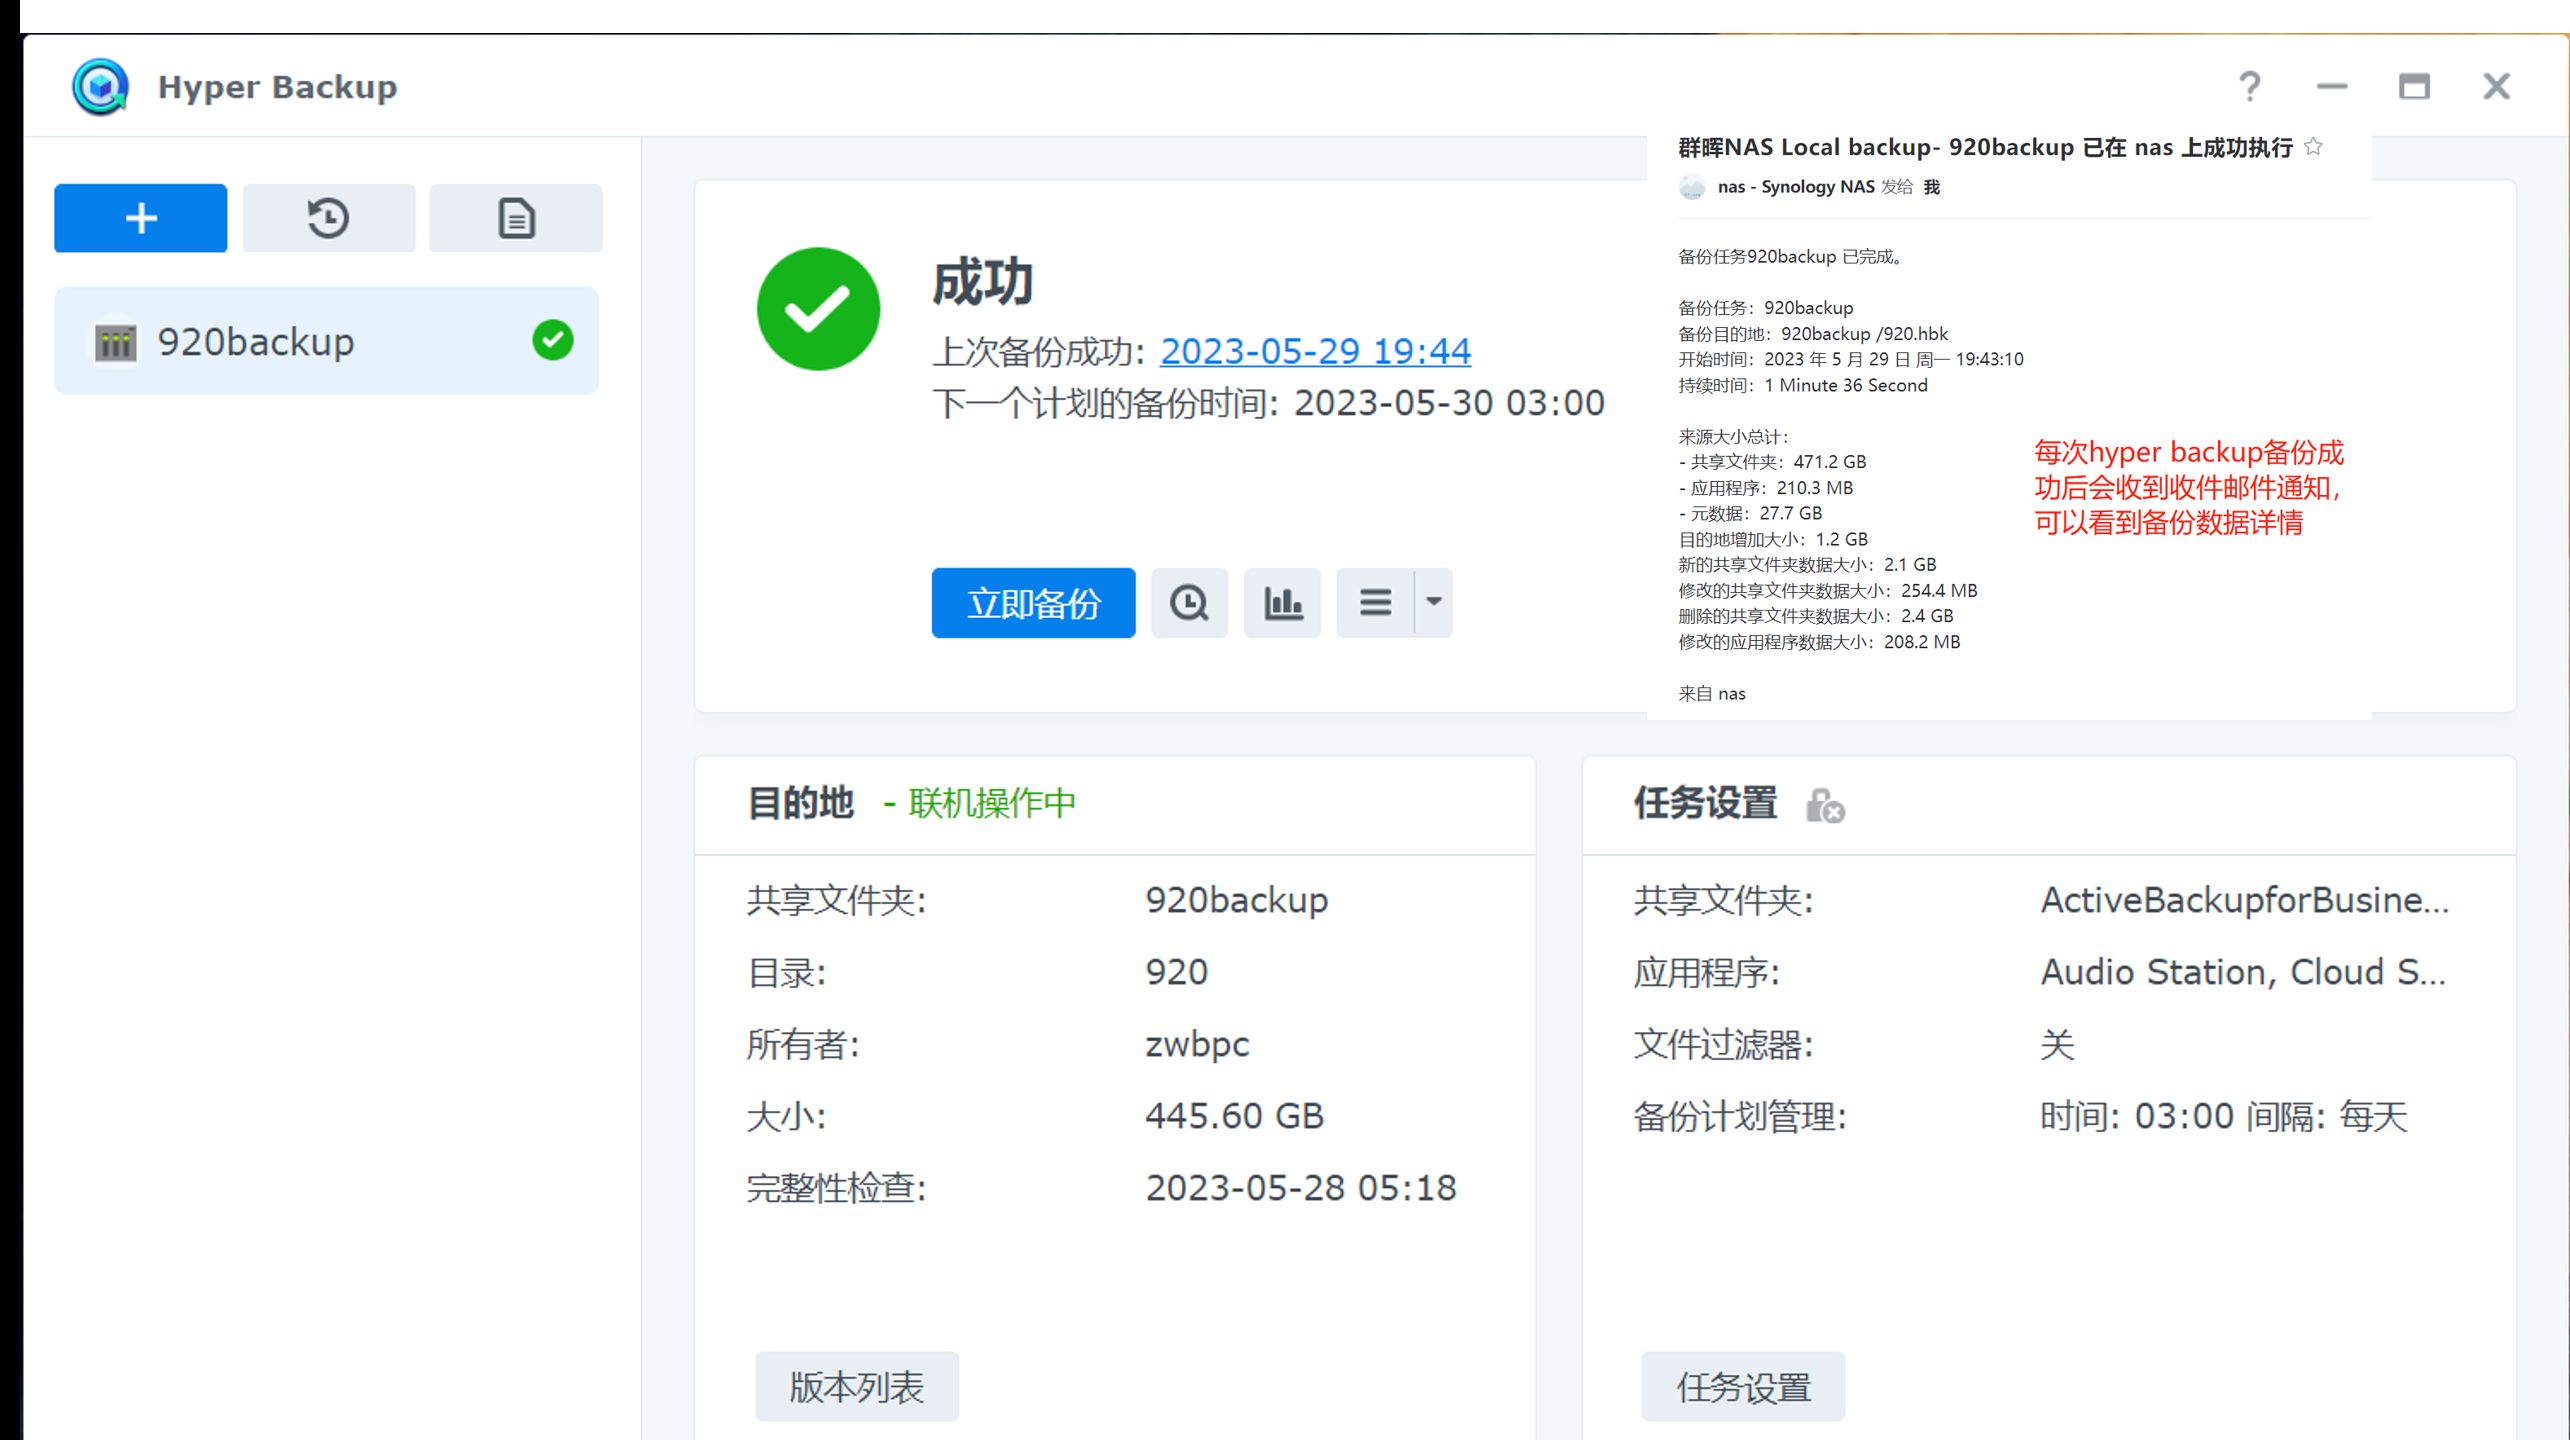
Task: Click the lock icon beside 任务设置 heading
Action: [x=1825, y=805]
